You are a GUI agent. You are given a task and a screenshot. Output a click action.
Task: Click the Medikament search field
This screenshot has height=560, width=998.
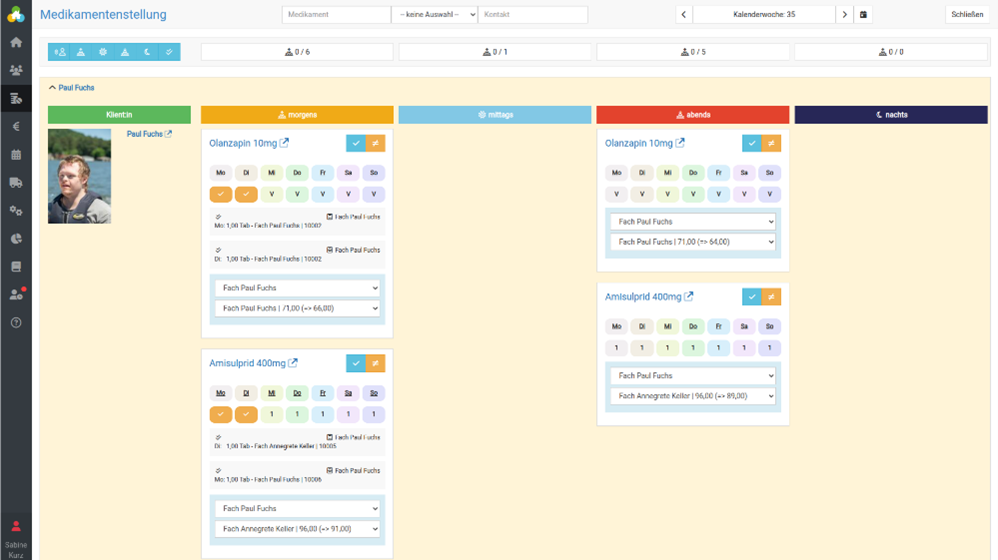tap(336, 15)
